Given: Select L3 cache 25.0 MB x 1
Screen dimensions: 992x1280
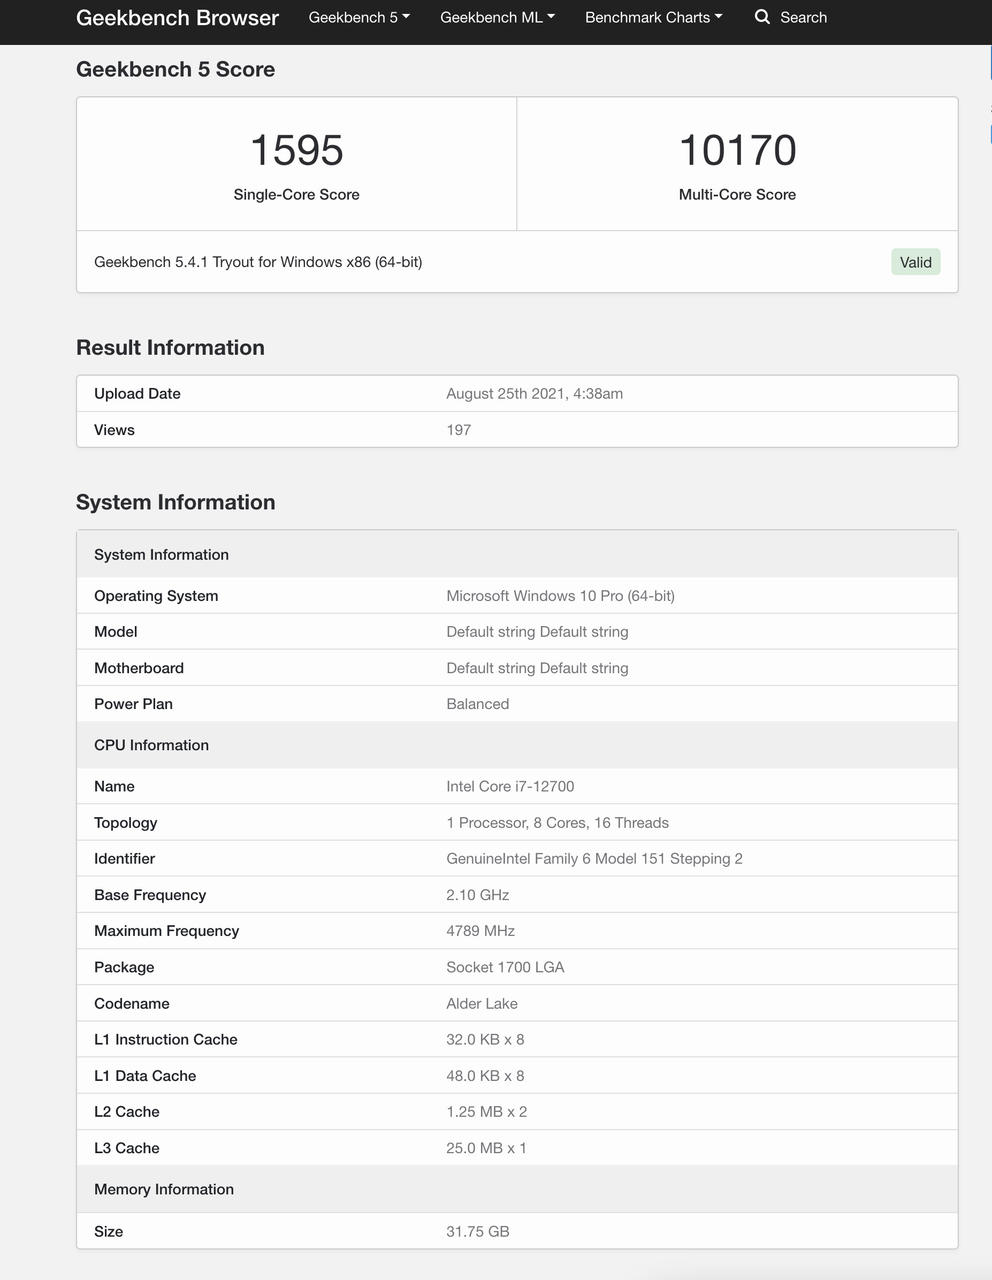Looking at the screenshot, I should 486,1148.
